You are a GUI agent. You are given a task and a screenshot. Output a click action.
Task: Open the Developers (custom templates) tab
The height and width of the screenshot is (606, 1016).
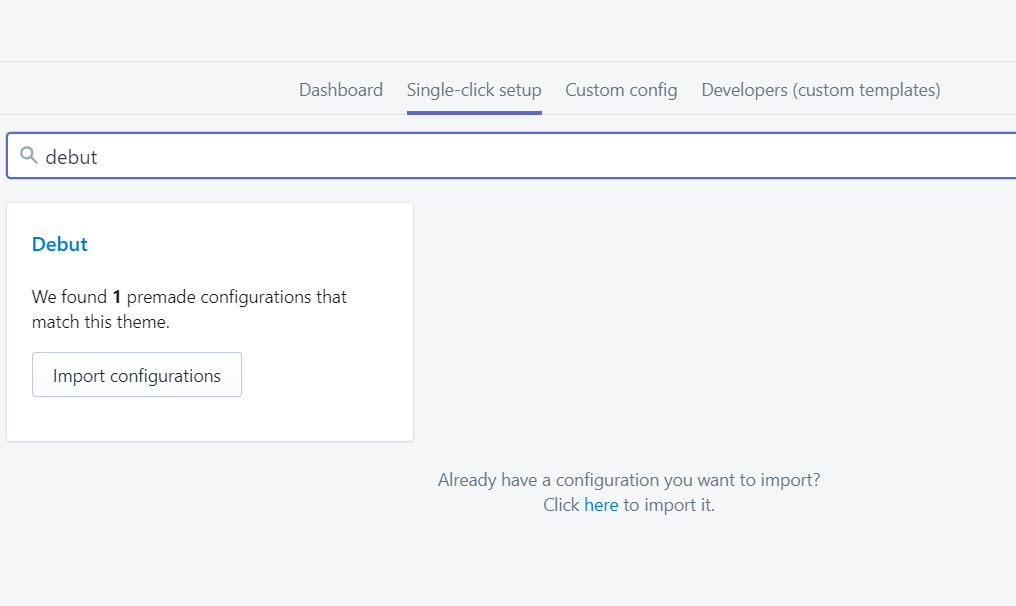[821, 90]
